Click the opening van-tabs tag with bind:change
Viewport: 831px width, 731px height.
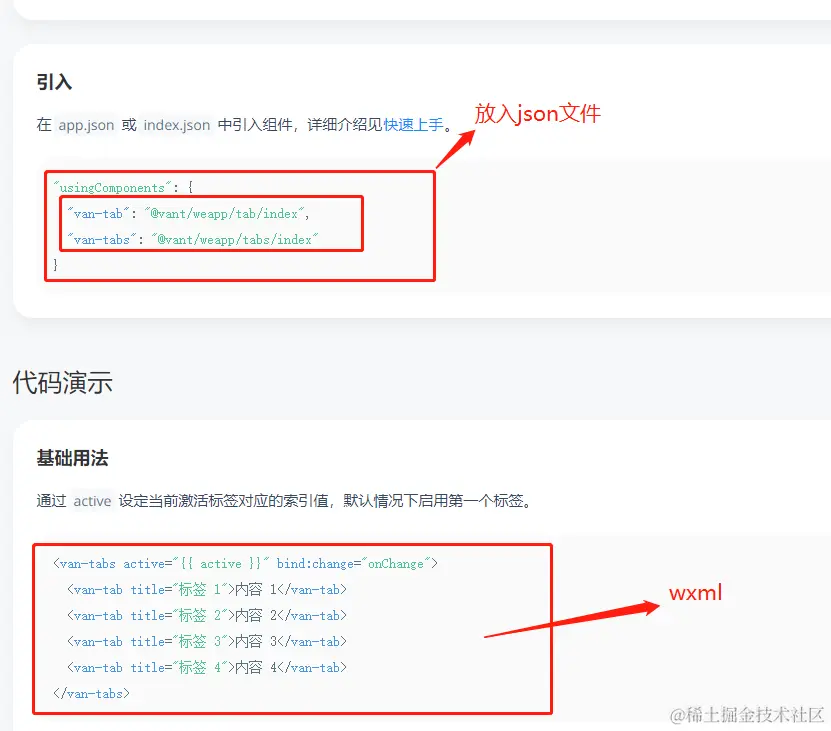(x=245, y=563)
